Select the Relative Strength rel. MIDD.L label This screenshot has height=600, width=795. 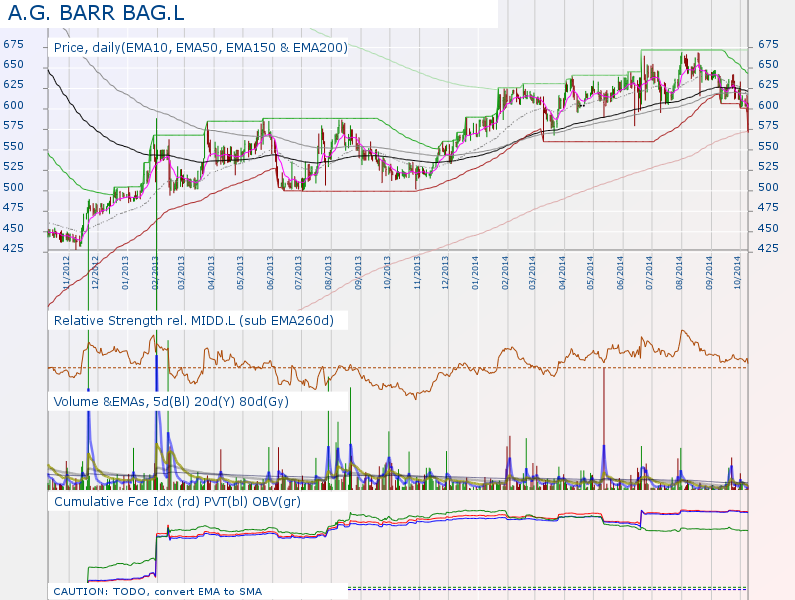[x=194, y=321]
